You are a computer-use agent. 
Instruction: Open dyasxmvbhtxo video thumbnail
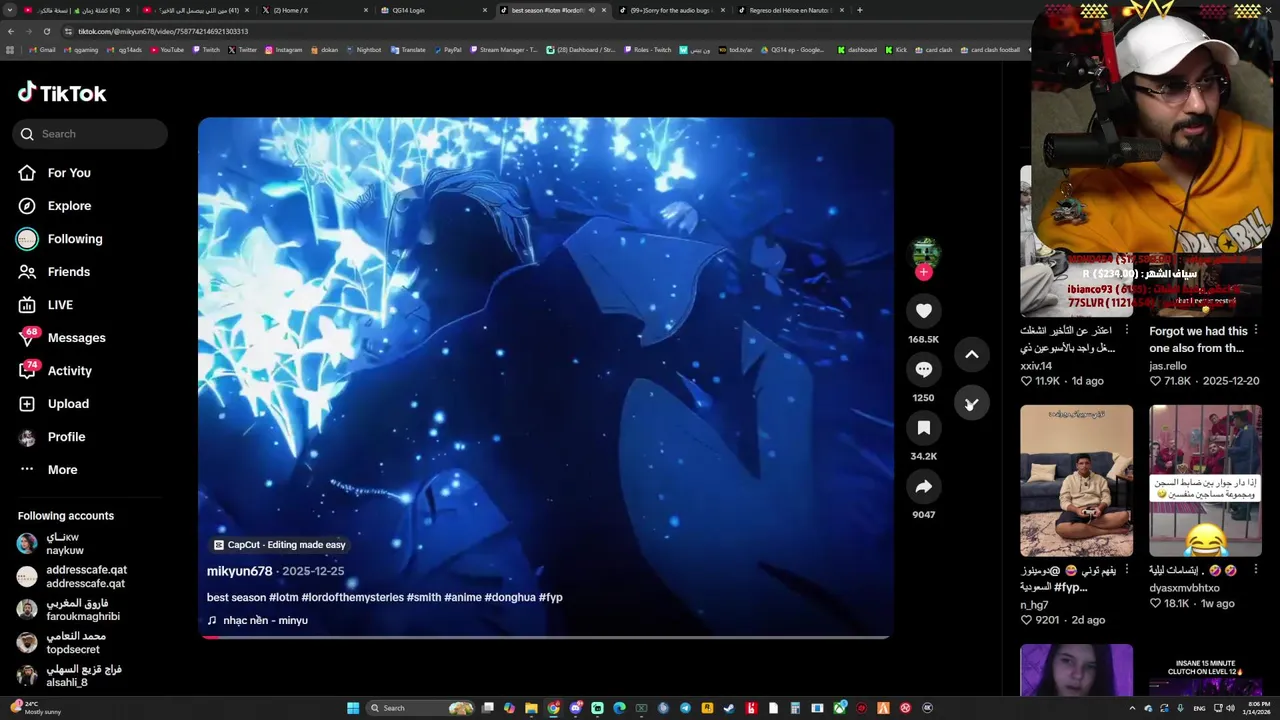coord(1205,480)
